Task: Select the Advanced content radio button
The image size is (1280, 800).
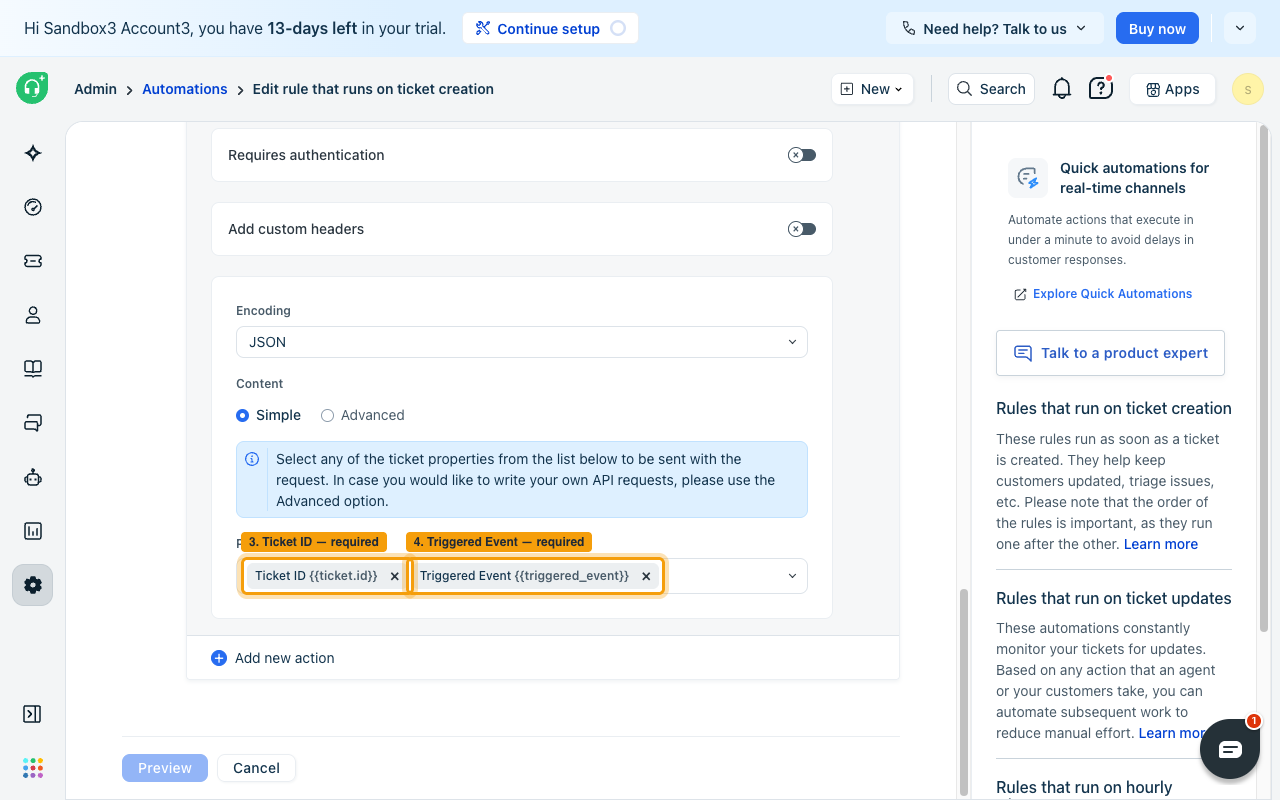Action: 327,415
